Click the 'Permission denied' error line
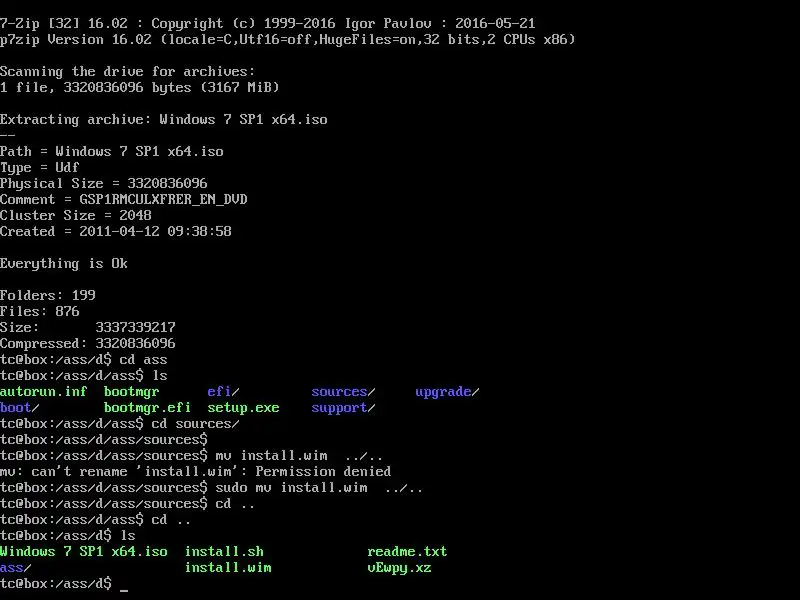 pyautogui.click(x=195, y=471)
